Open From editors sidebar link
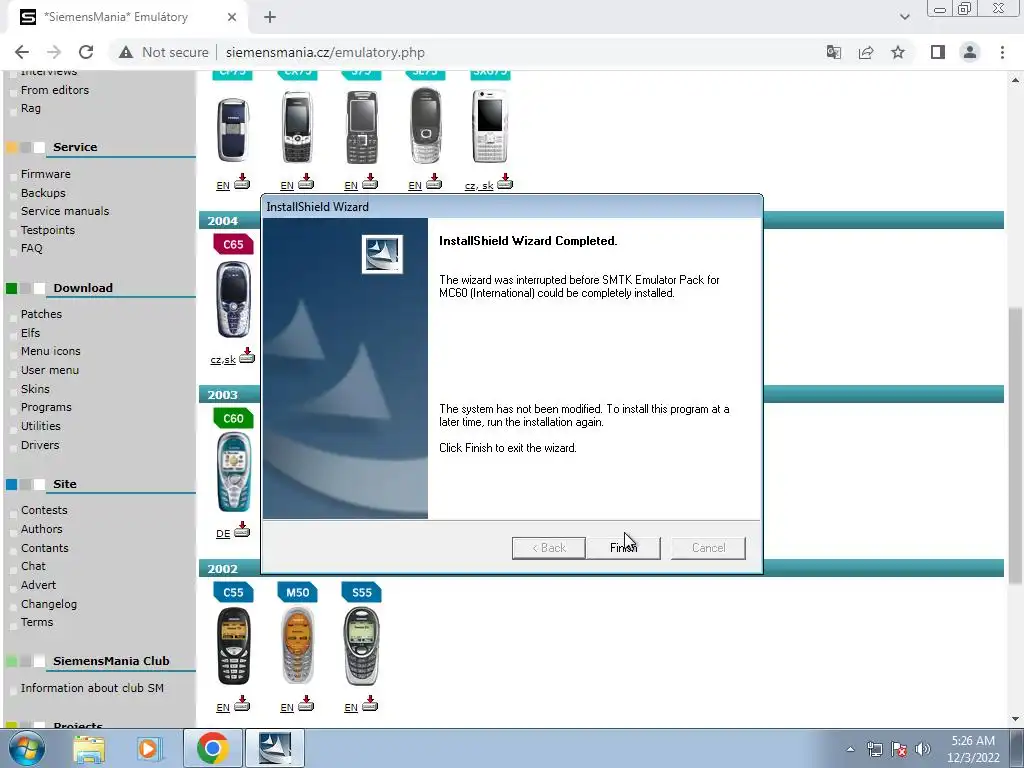This screenshot has width=1024, height=768. coord(55,90)
